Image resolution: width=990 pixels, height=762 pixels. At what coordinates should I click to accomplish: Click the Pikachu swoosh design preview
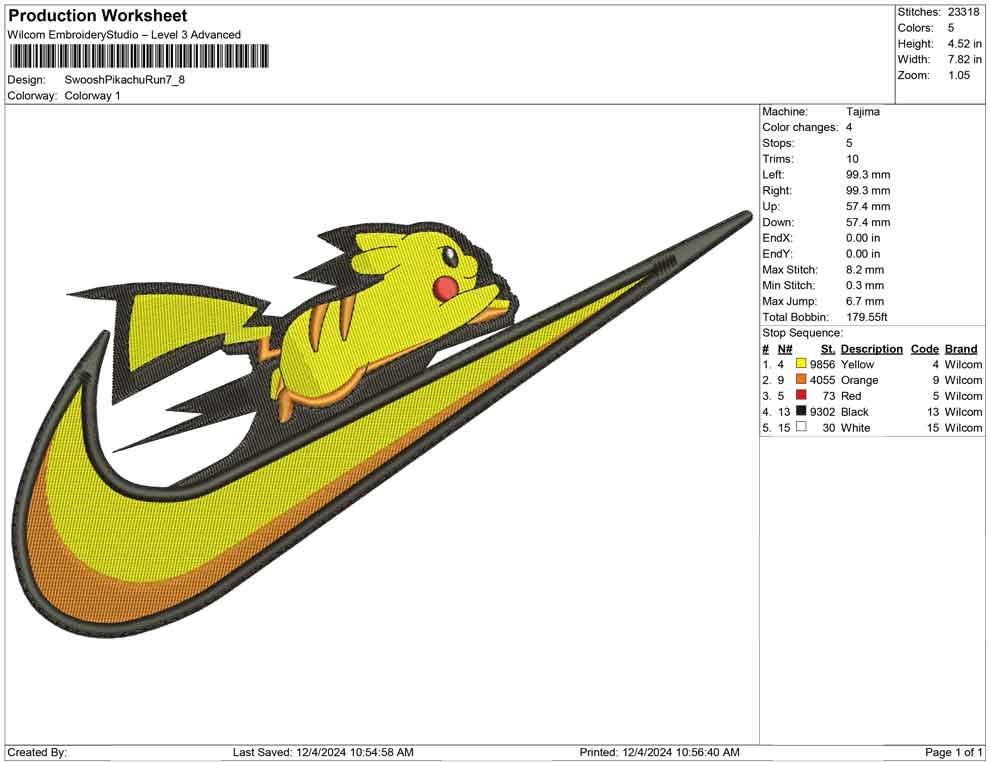coord(383,424)
